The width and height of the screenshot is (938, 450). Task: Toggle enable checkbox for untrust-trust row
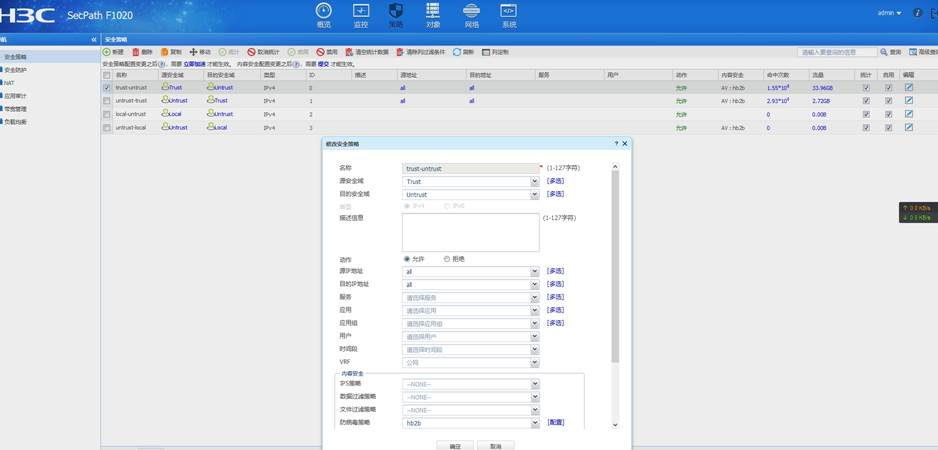click(x=888, y=101)
